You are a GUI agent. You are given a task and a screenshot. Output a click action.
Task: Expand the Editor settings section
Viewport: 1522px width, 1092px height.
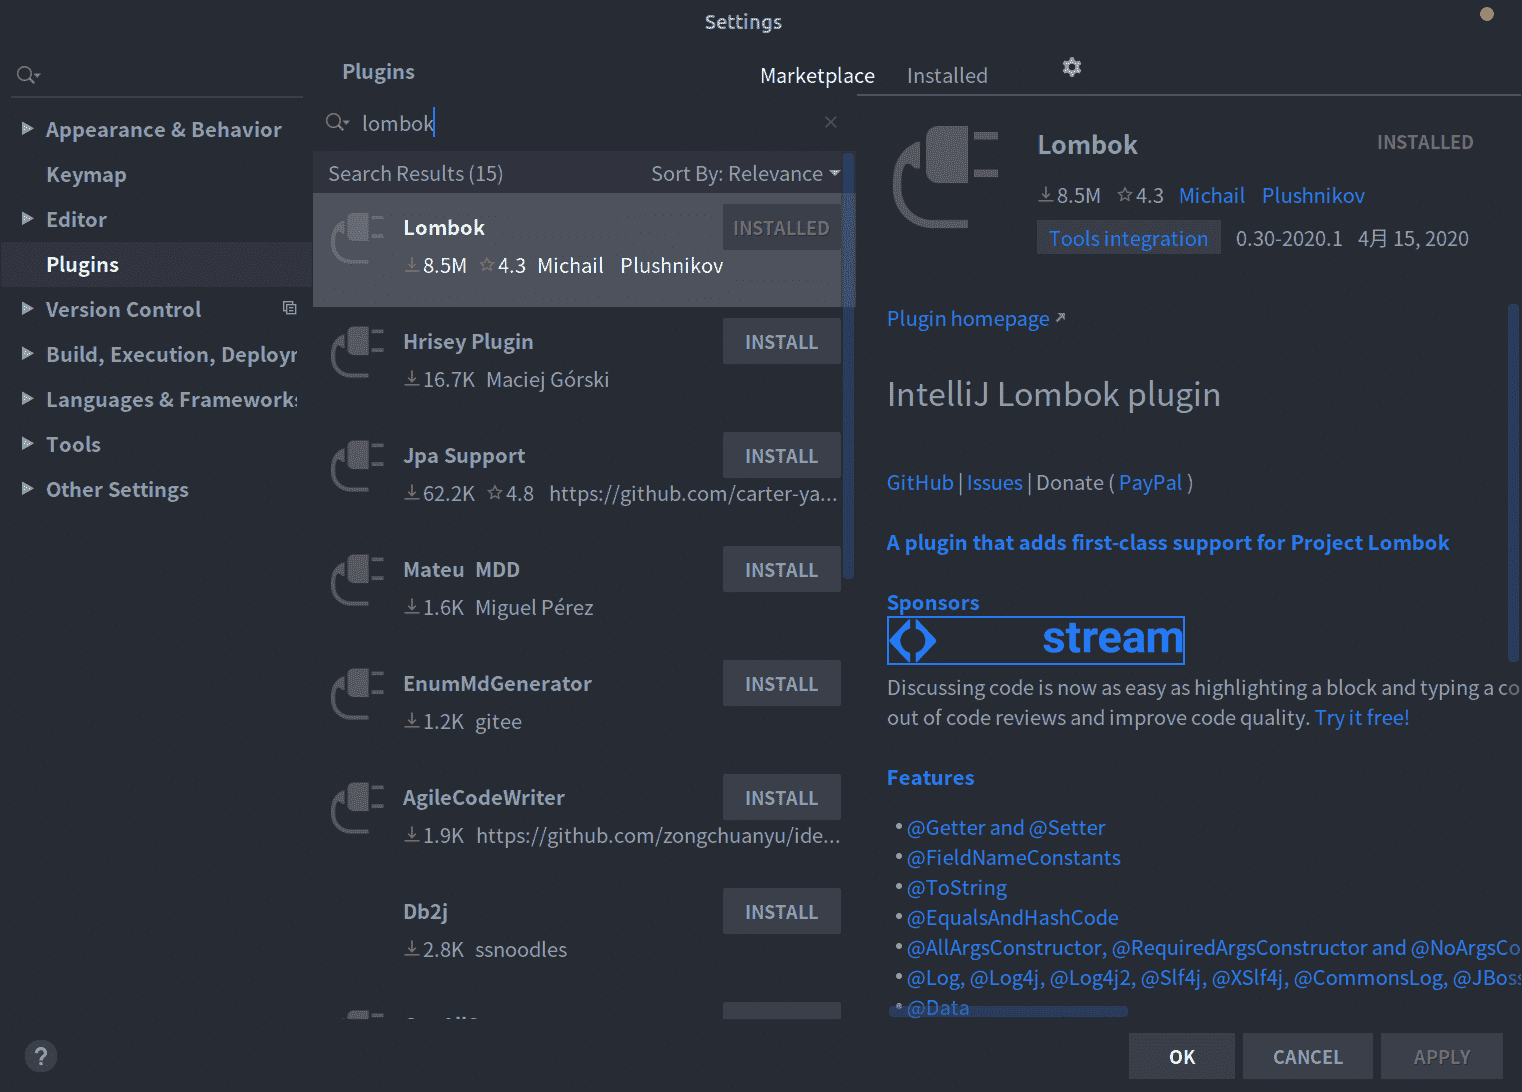pos(28,219)
